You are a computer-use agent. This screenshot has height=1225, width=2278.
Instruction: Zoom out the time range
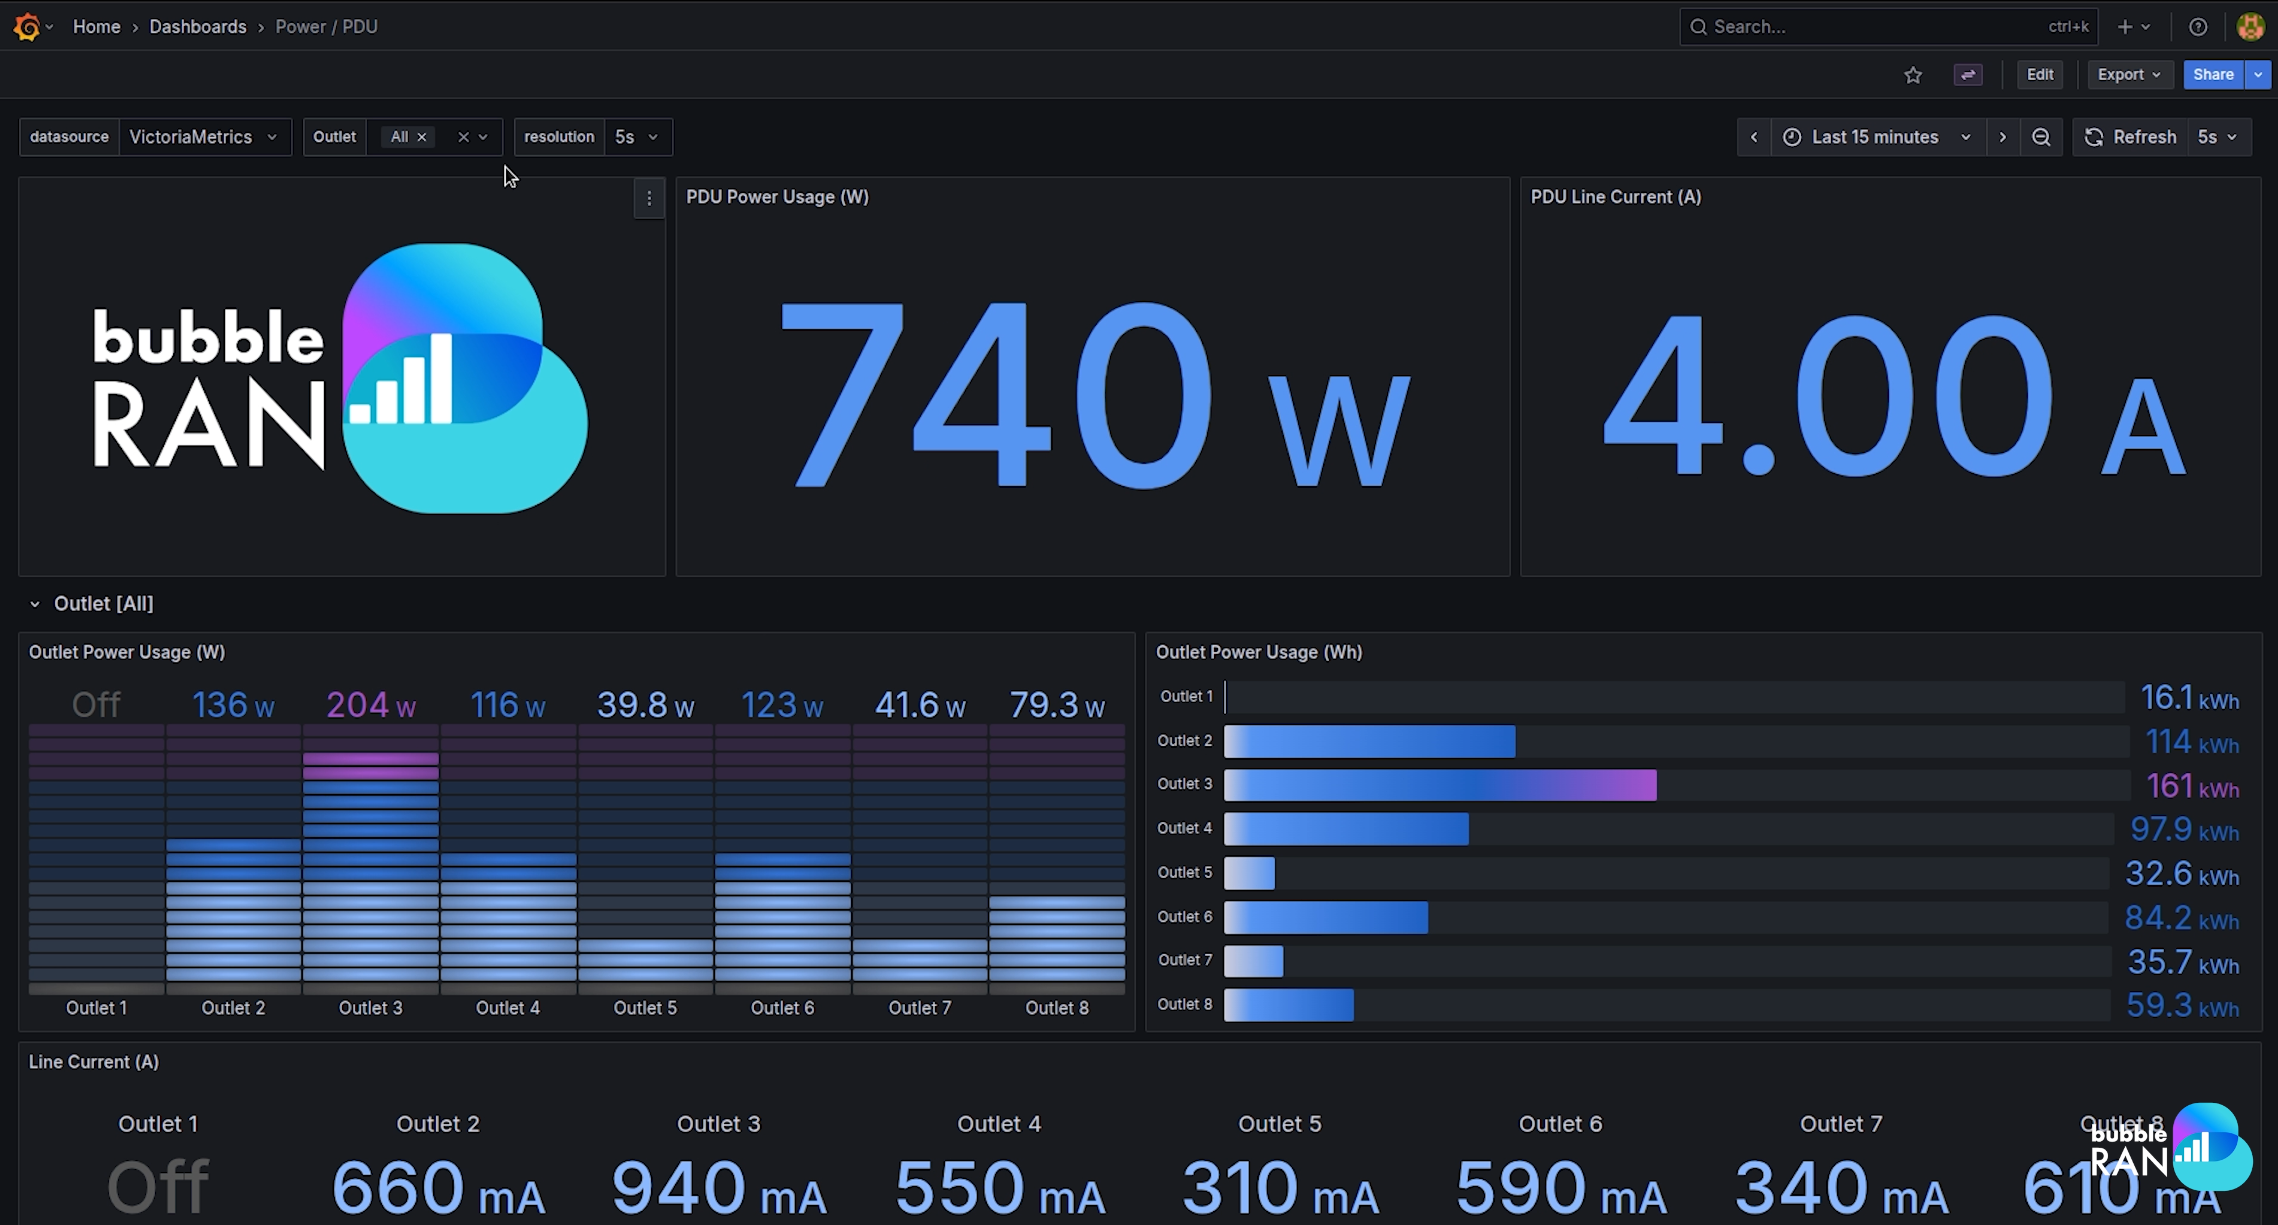click(x=2041, y=137)
